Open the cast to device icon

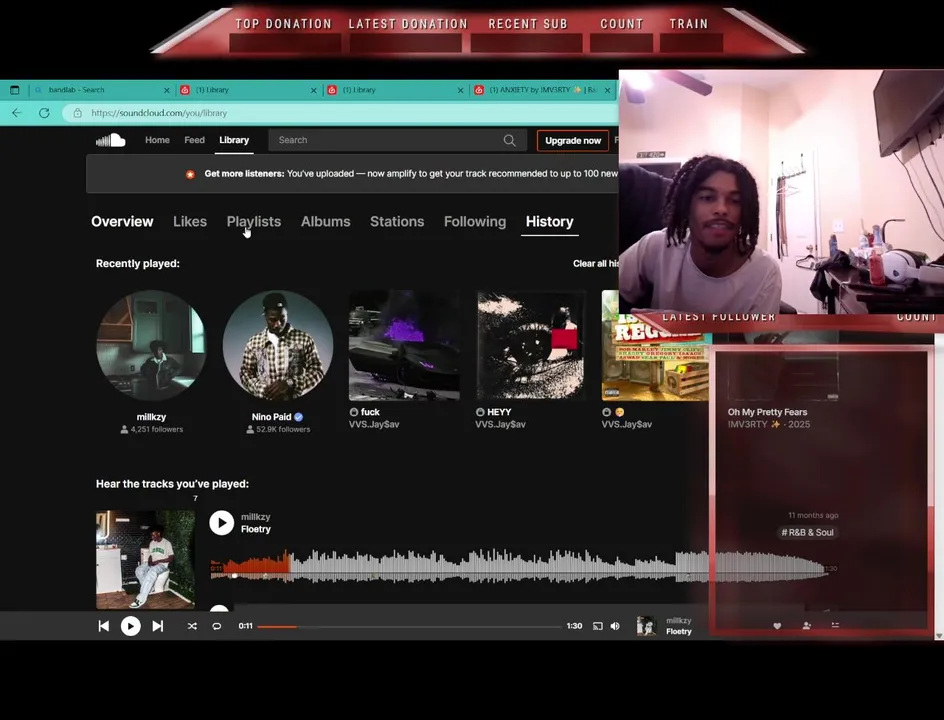[597, 626]
